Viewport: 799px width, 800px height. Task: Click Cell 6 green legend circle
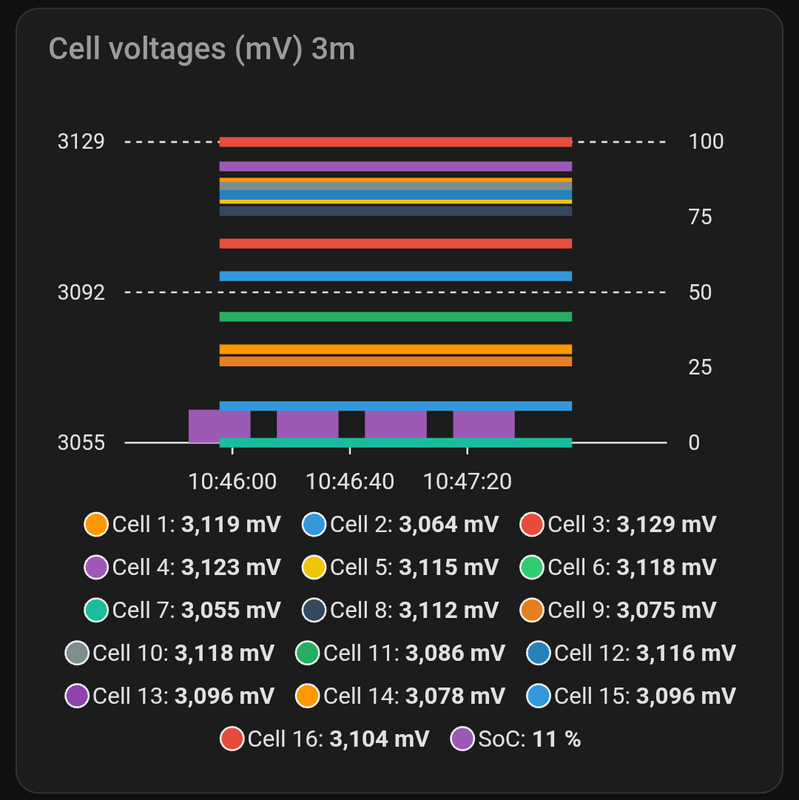click(x=532, y=567)
